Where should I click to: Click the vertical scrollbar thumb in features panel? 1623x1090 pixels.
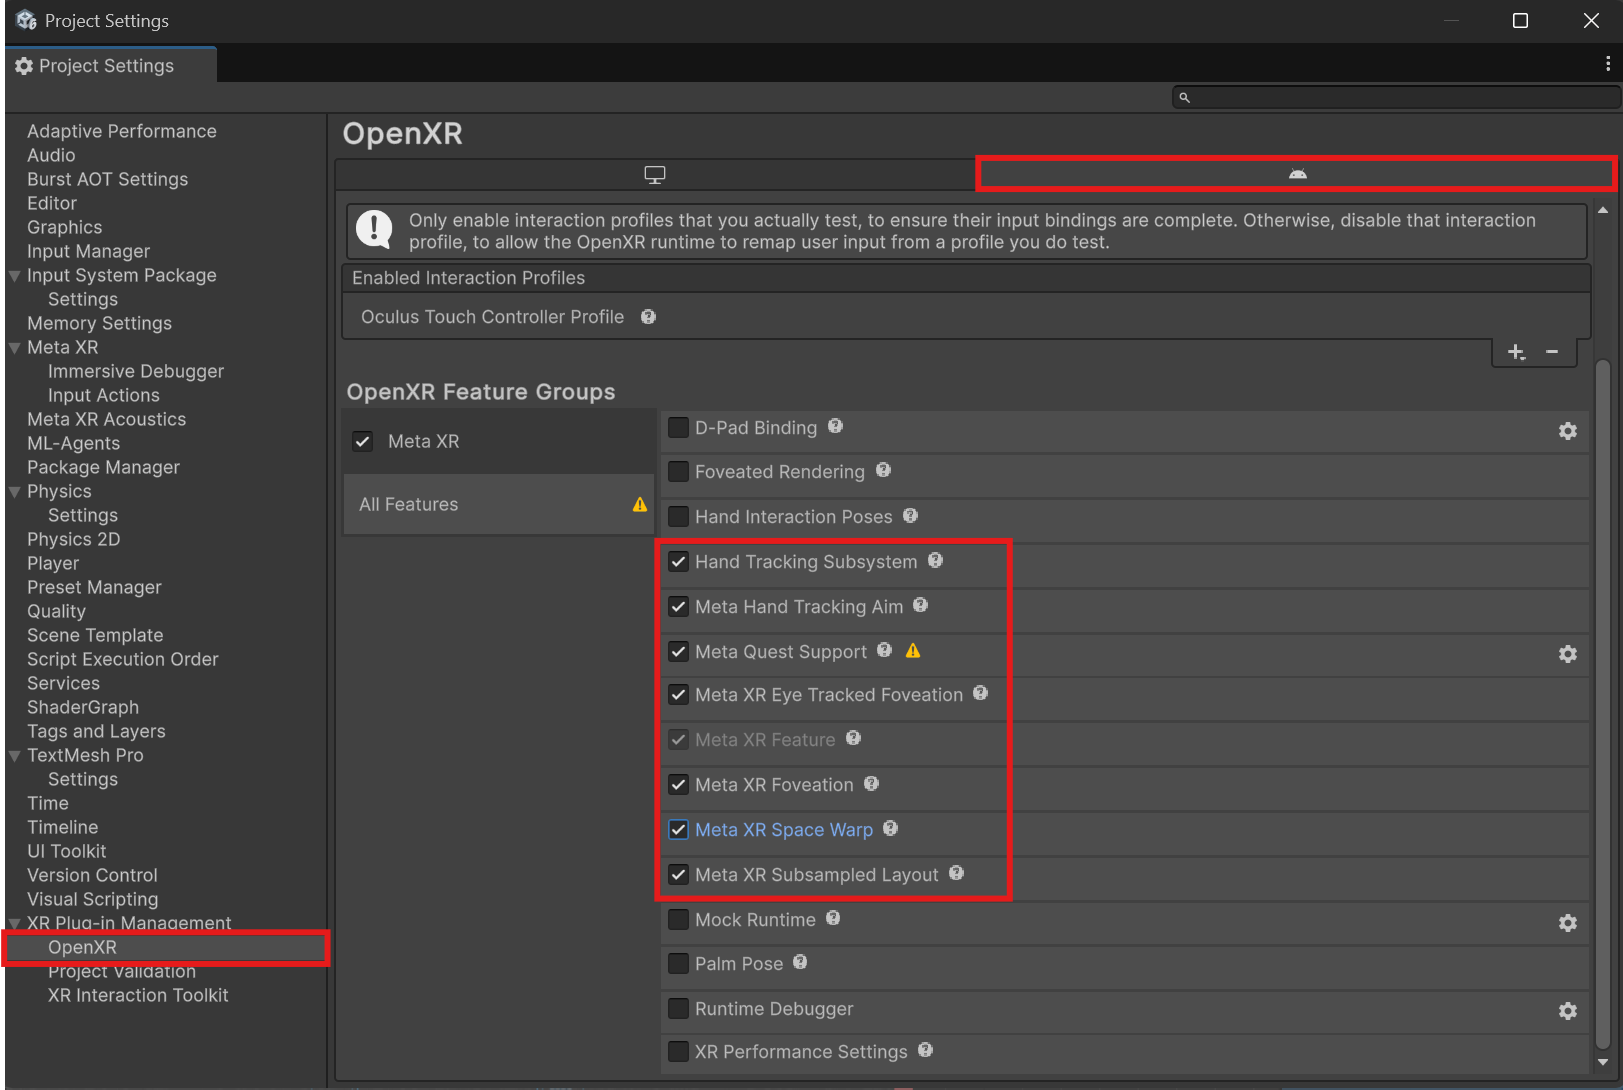point(1603,704)
